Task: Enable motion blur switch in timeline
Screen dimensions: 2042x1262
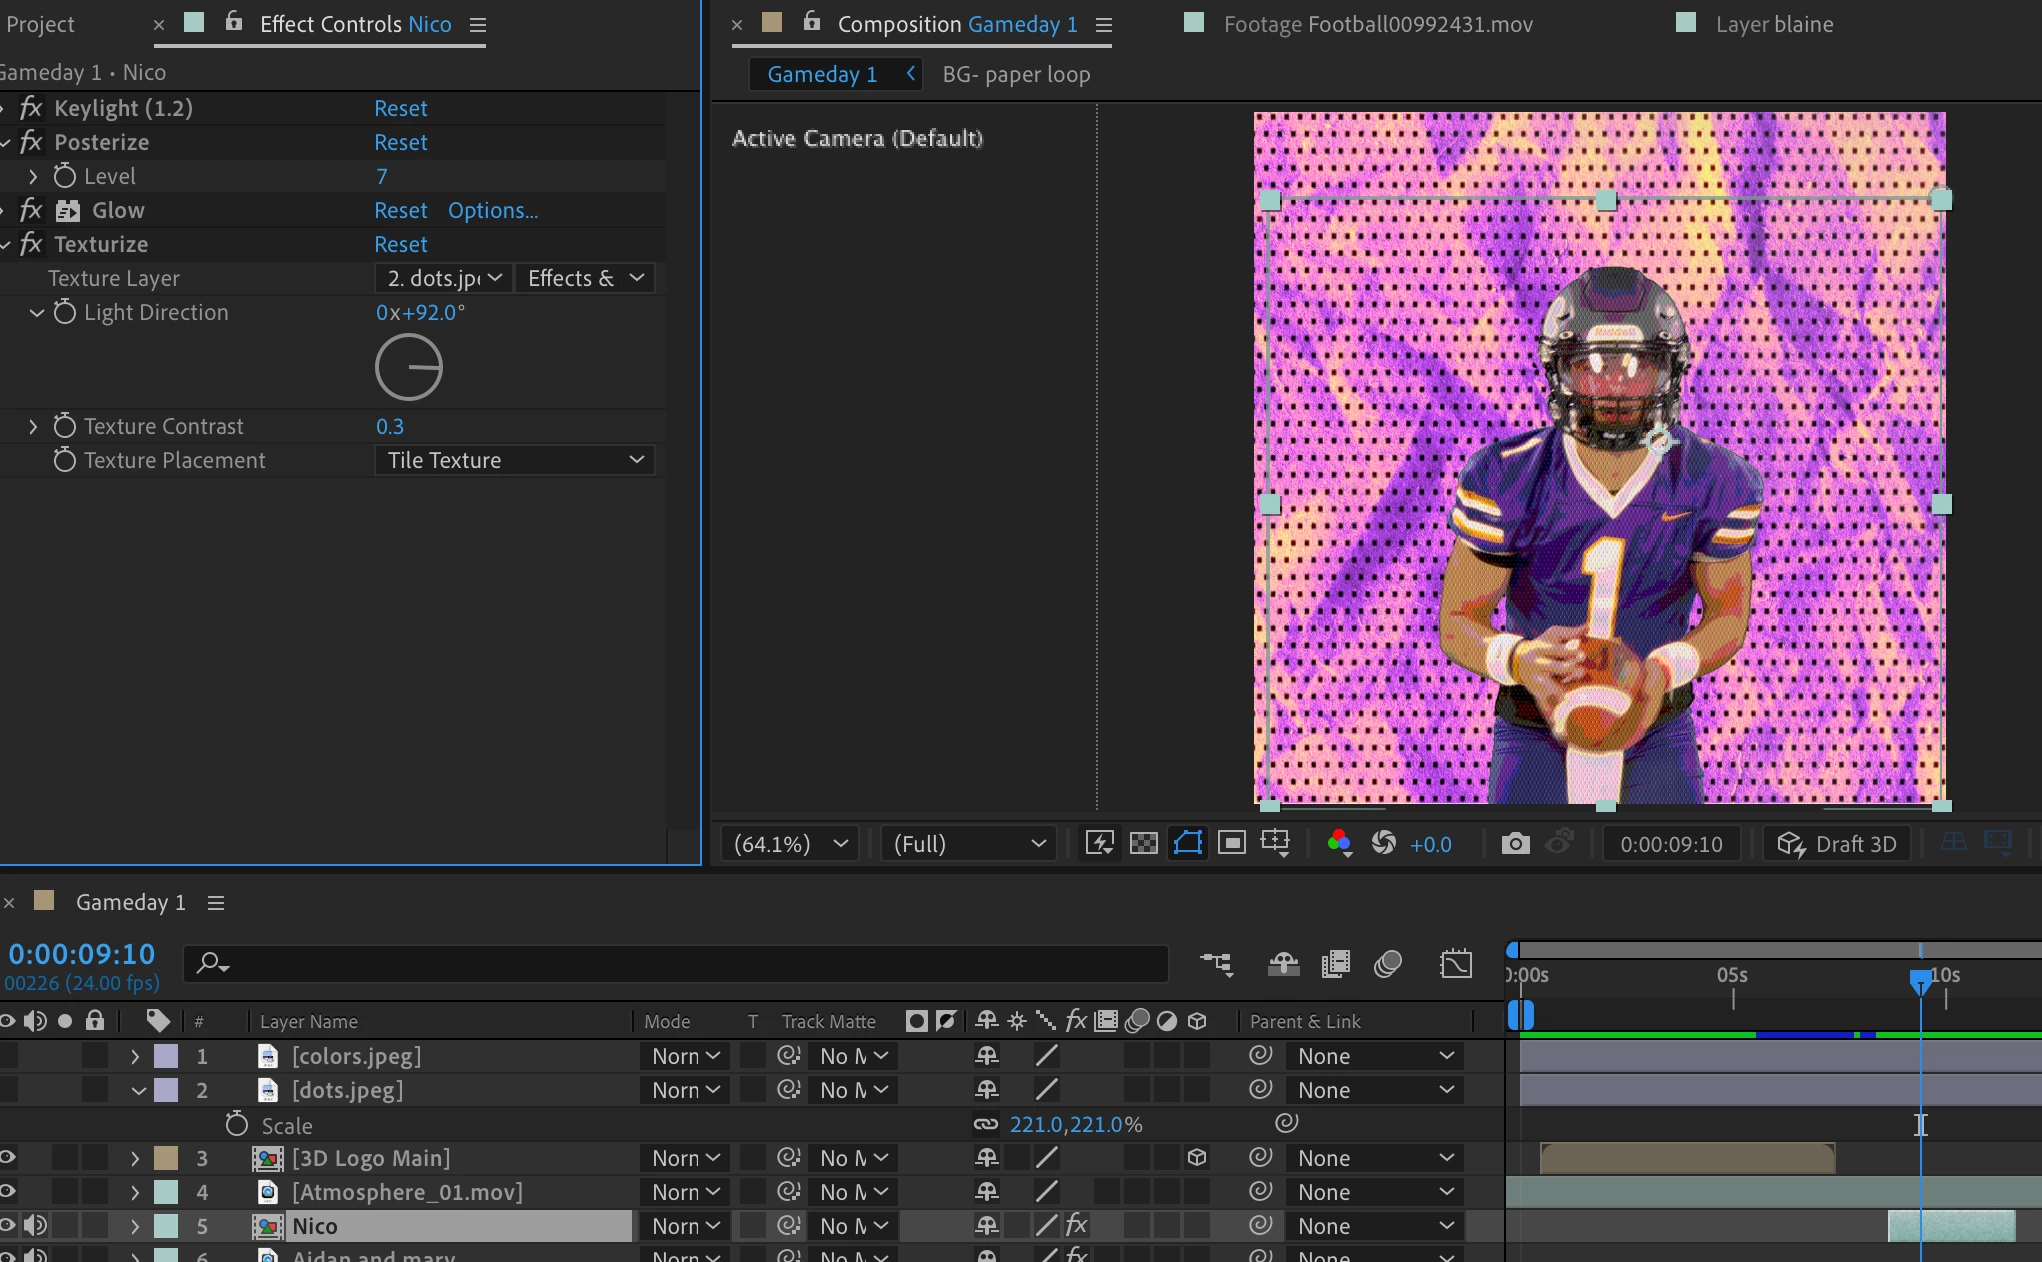Action: tap(1387, 964)
